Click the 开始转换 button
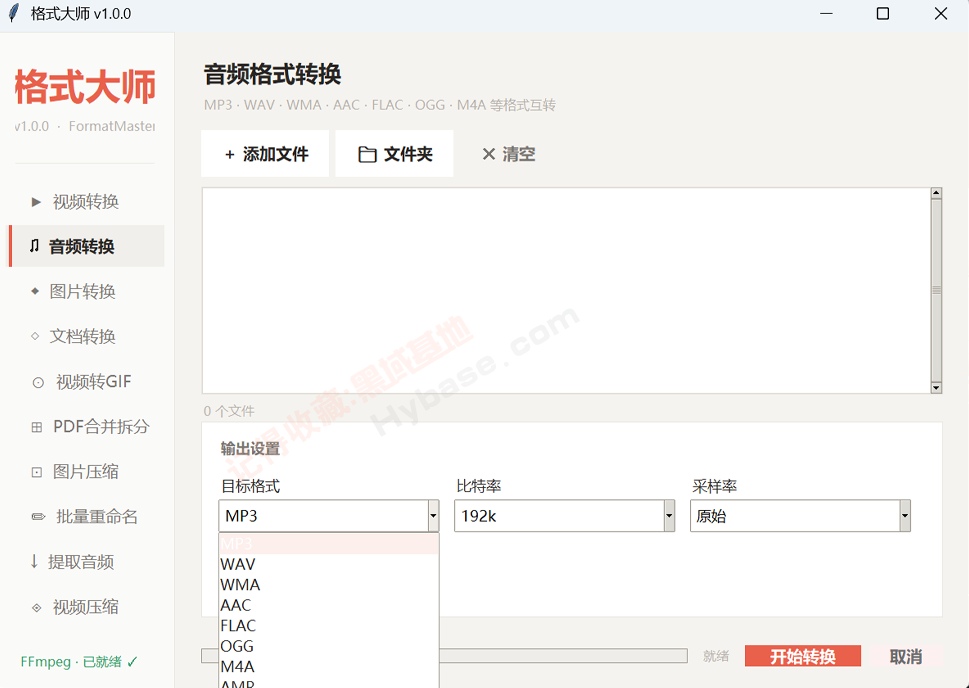The image size is (969, 688). pos(803,656)
